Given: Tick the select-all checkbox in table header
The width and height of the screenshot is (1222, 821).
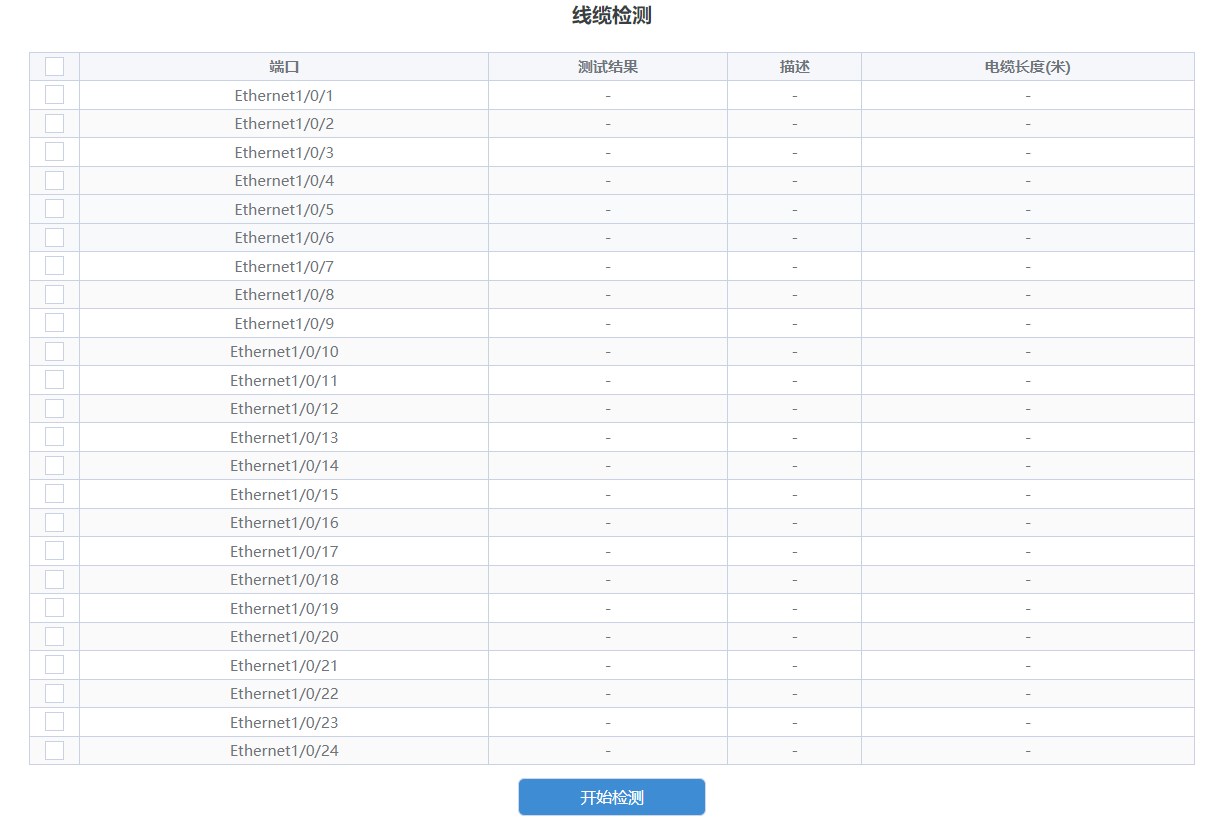Looking at the screenshot, I should click(x=54, y=66).
